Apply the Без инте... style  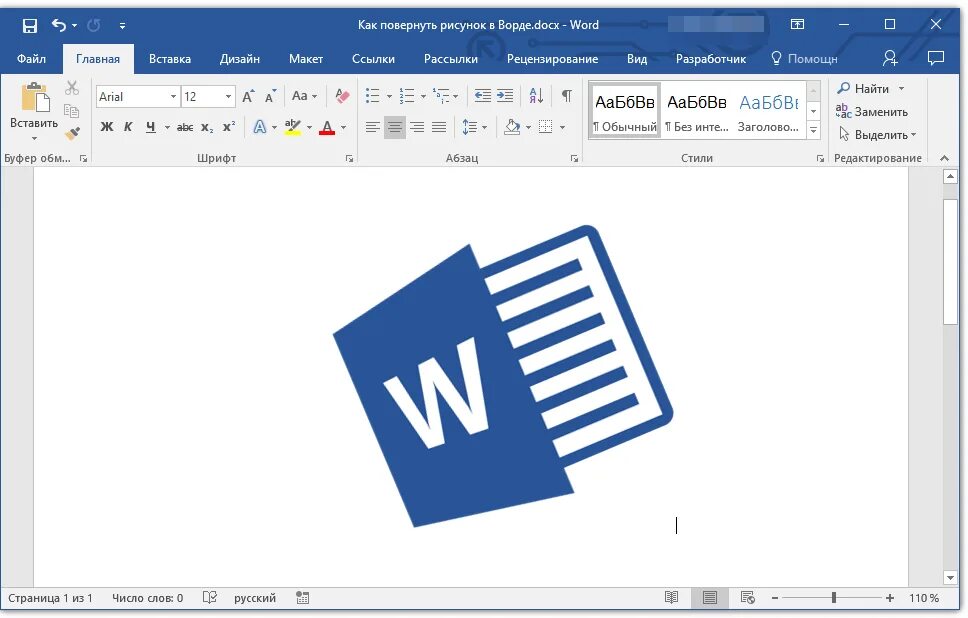coord(697,111)
